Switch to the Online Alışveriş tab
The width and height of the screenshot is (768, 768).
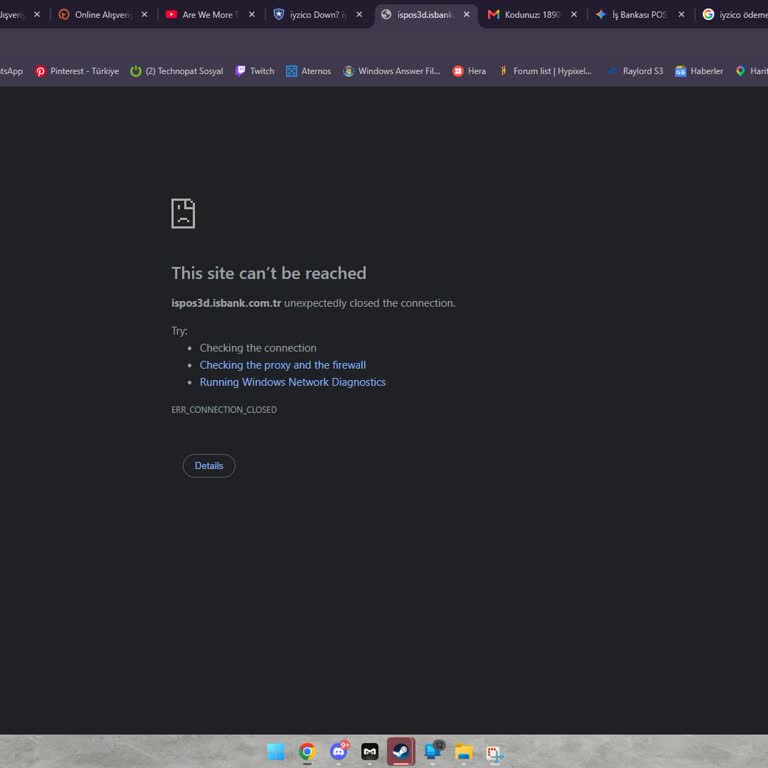click(96, 15)
